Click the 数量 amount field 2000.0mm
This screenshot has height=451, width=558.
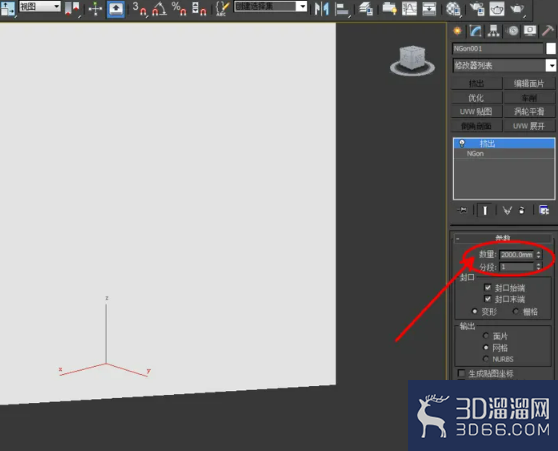(x=517, y=255)
